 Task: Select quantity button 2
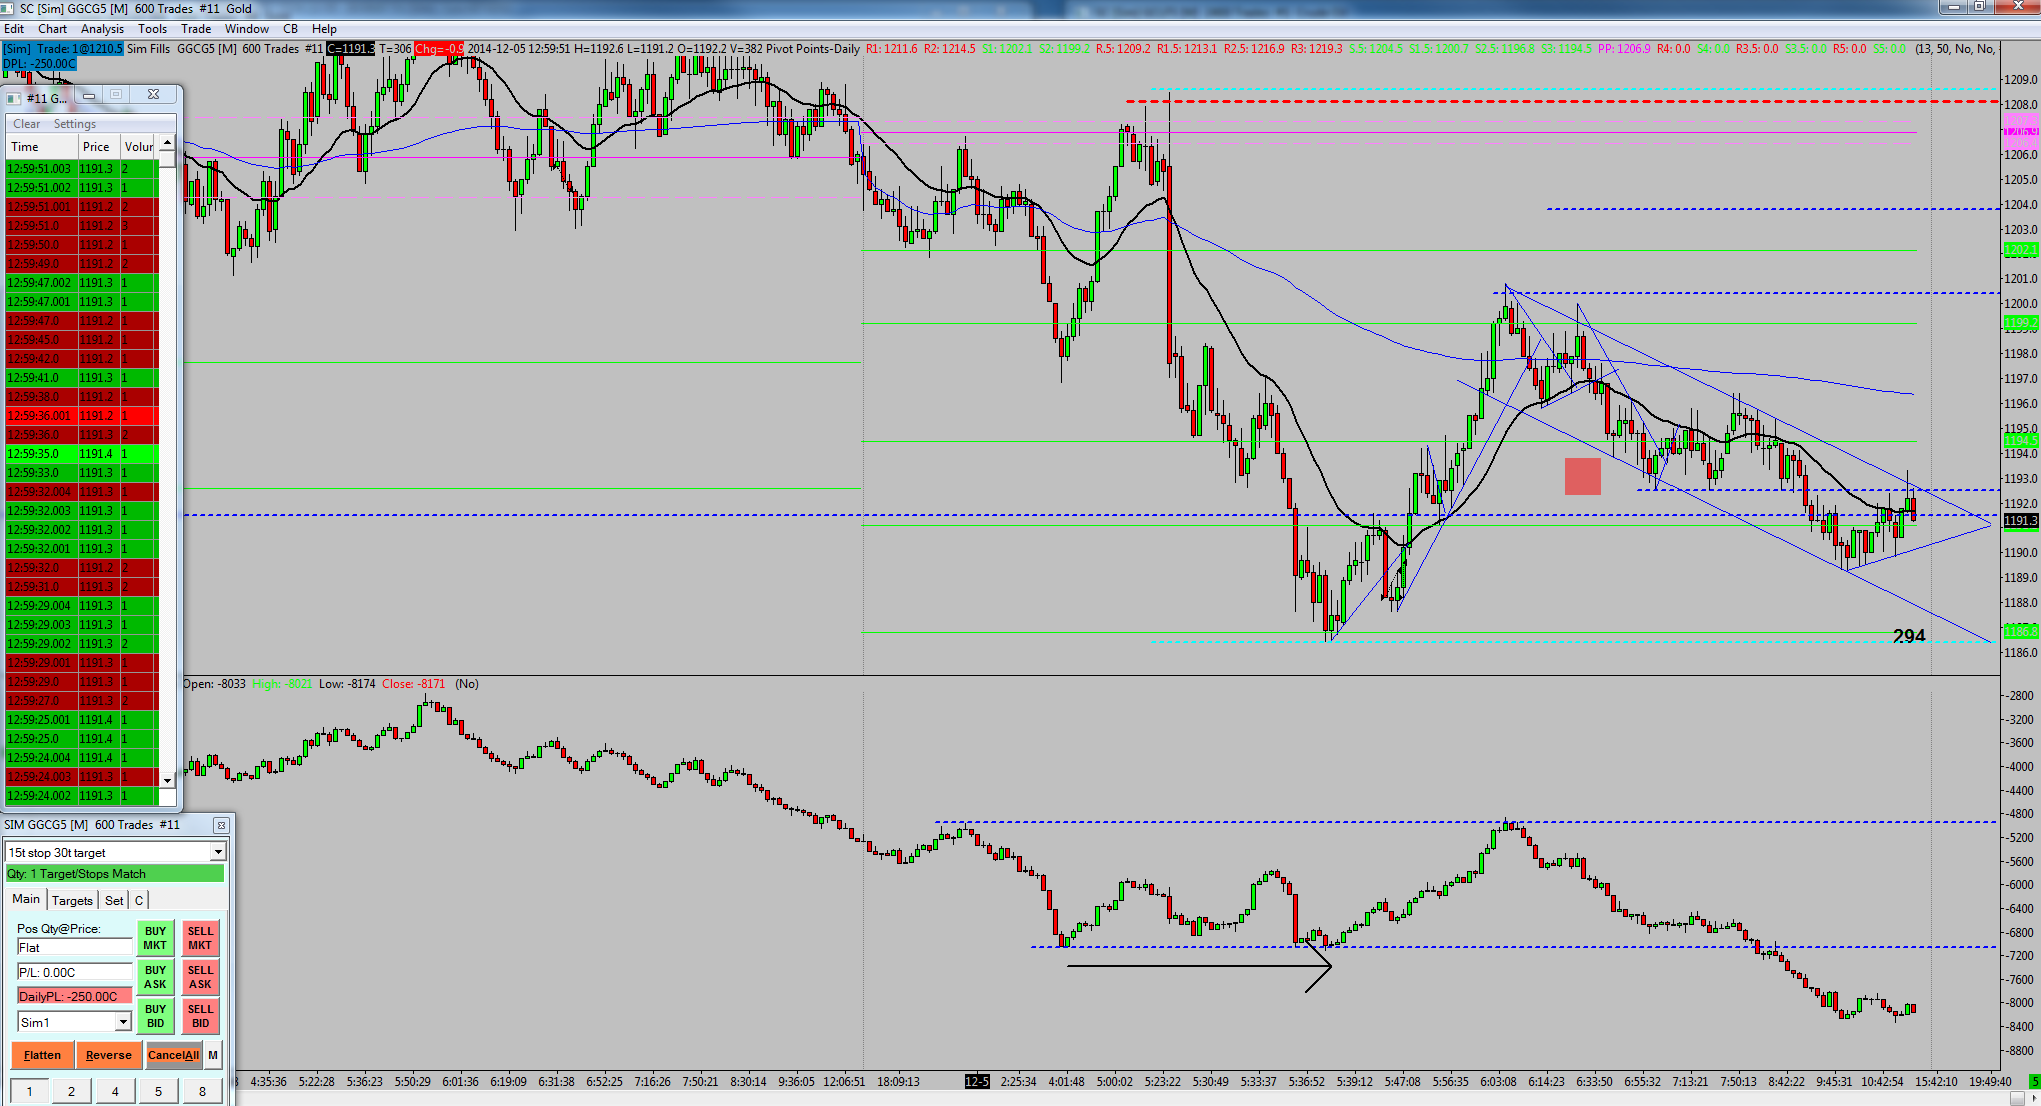pos(71,1091)
